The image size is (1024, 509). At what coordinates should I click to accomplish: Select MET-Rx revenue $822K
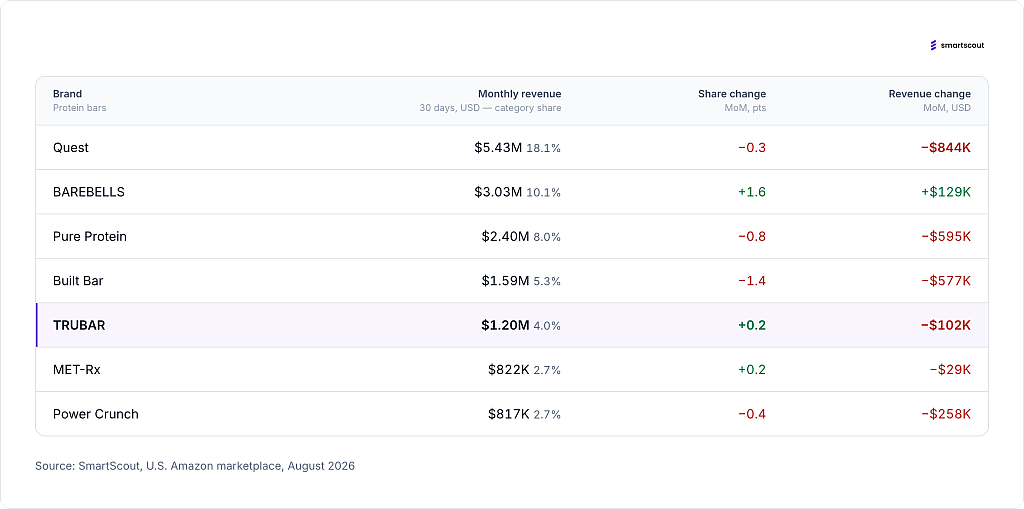[x=509, y=370]
